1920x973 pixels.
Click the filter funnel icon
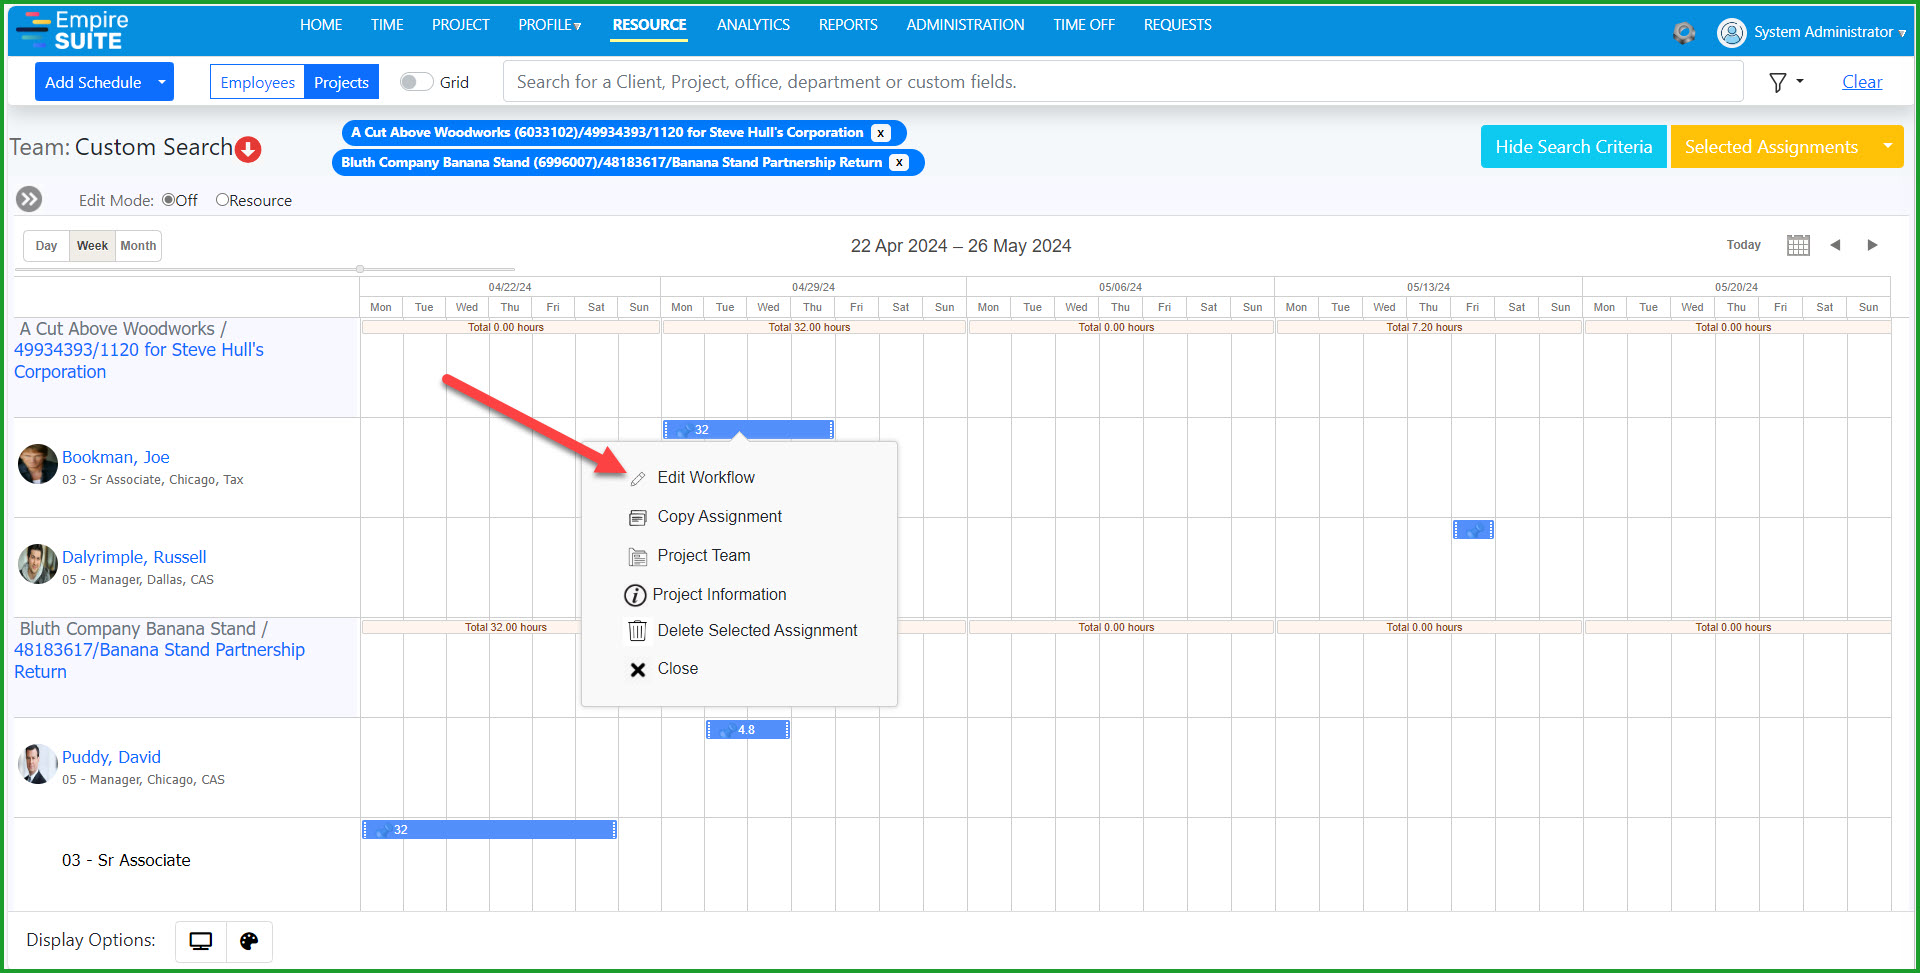click(x=1778, y=83)
